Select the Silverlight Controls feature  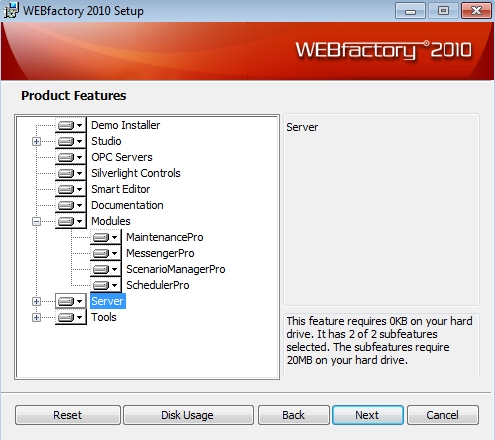tap(136, 173)
